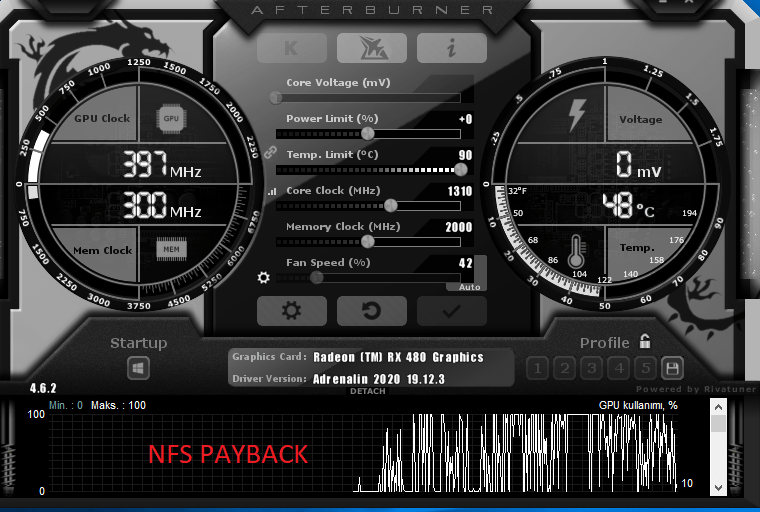
Task: Click the Memory Clock value 2000
Action: 459,227
